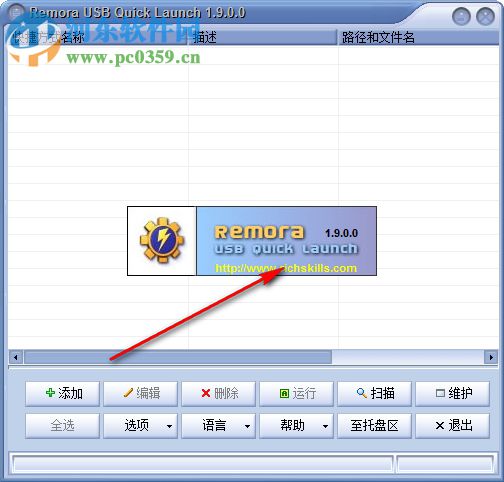Screen dimensions: 504x482
Task: Click the 路径和文件名 column header
Action: 418,37
